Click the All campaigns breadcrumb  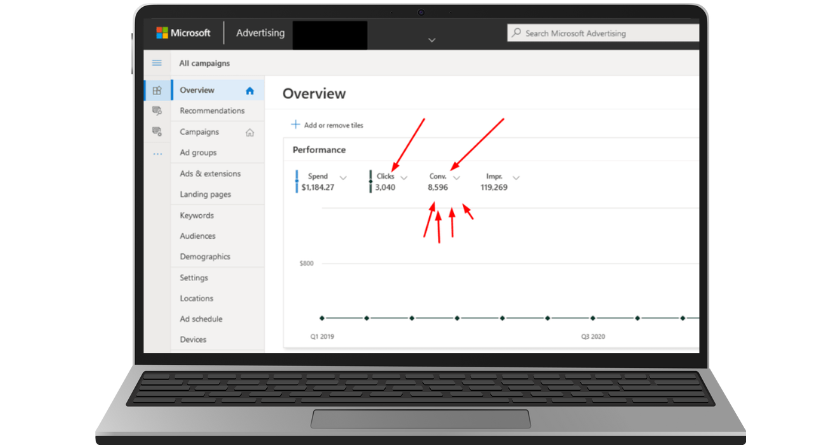204,63
